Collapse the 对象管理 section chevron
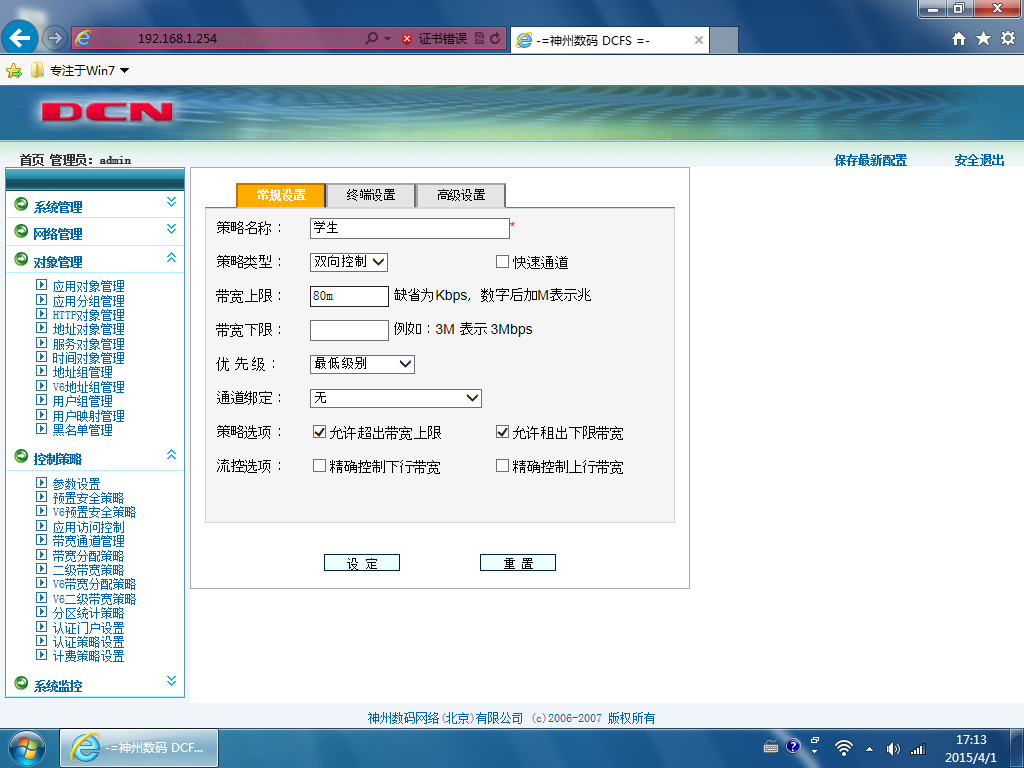This screenshot has height=768, width=1024. click(171, 257)
